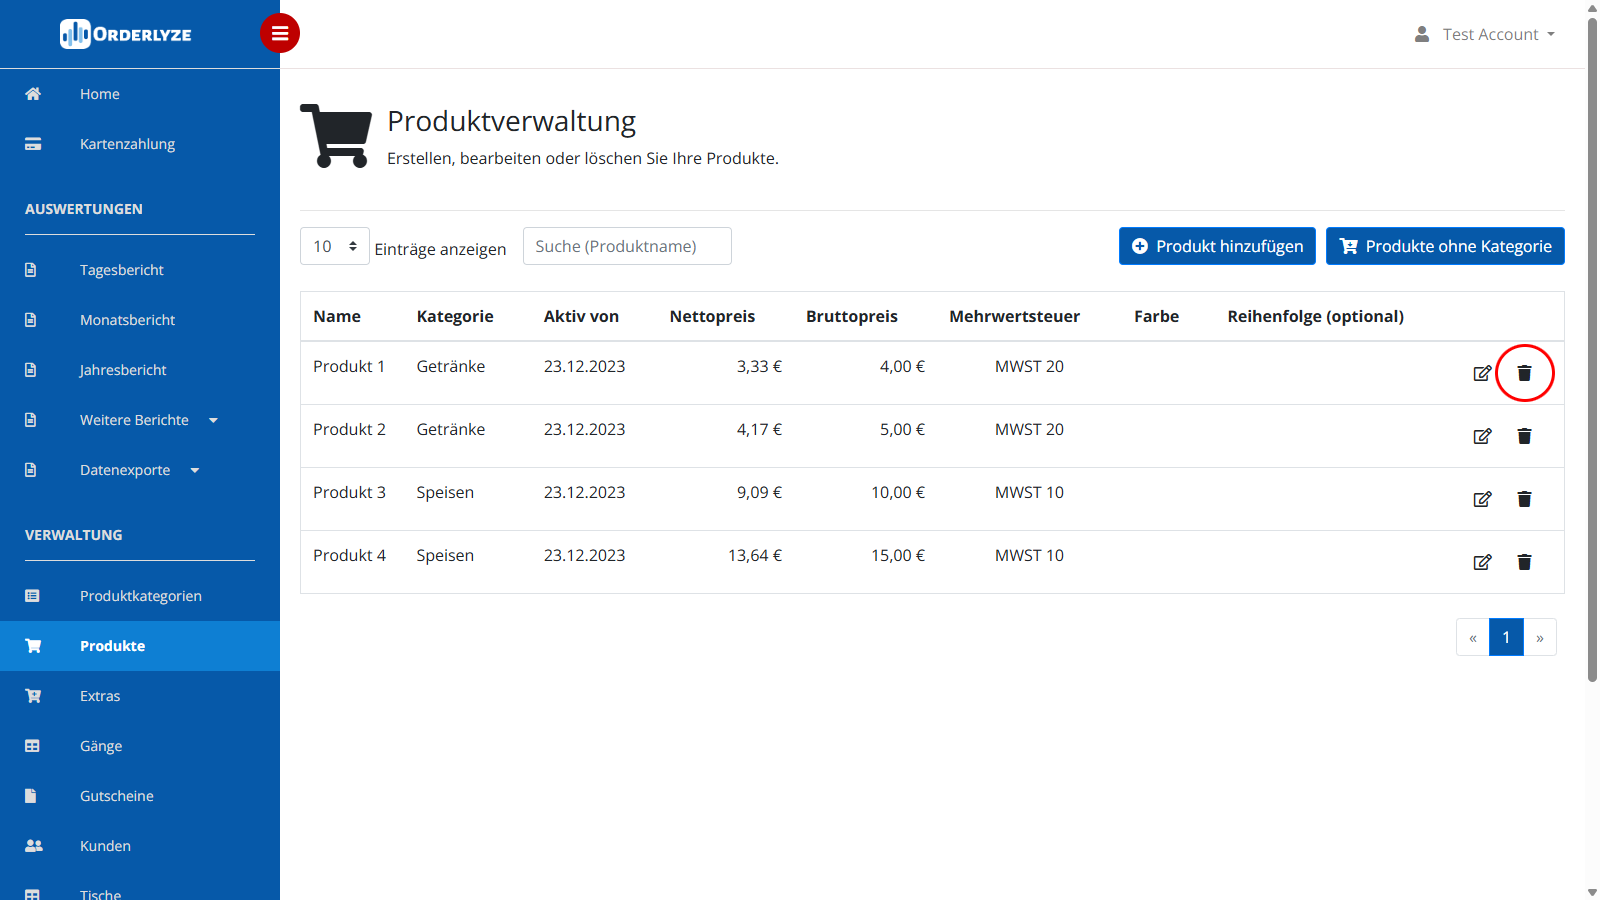Open Kartenzahlung in the sidebar
This screenshot has width=1600, height=900.
(140, 144)
